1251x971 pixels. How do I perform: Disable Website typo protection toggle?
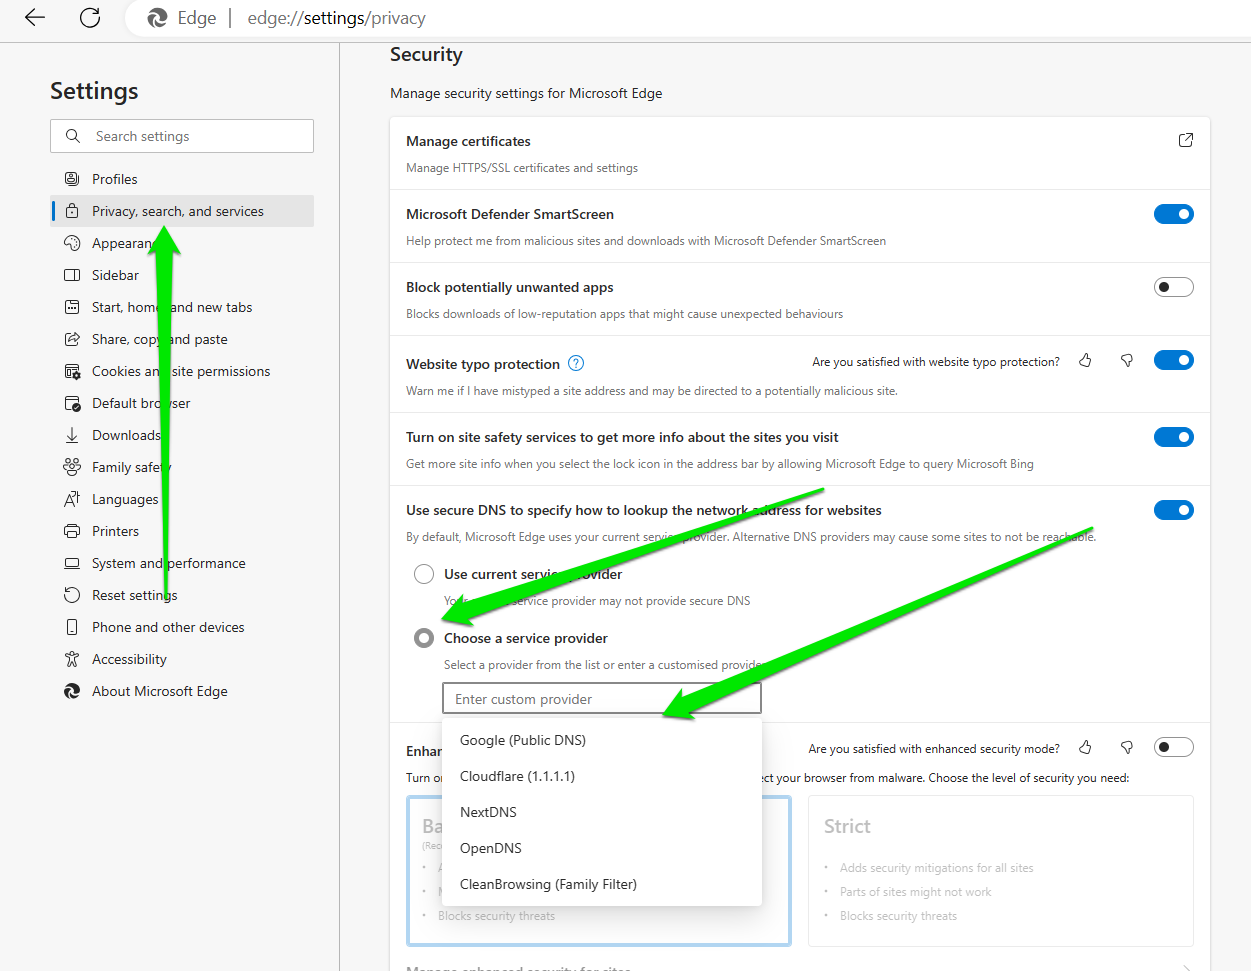point(1174,360)
